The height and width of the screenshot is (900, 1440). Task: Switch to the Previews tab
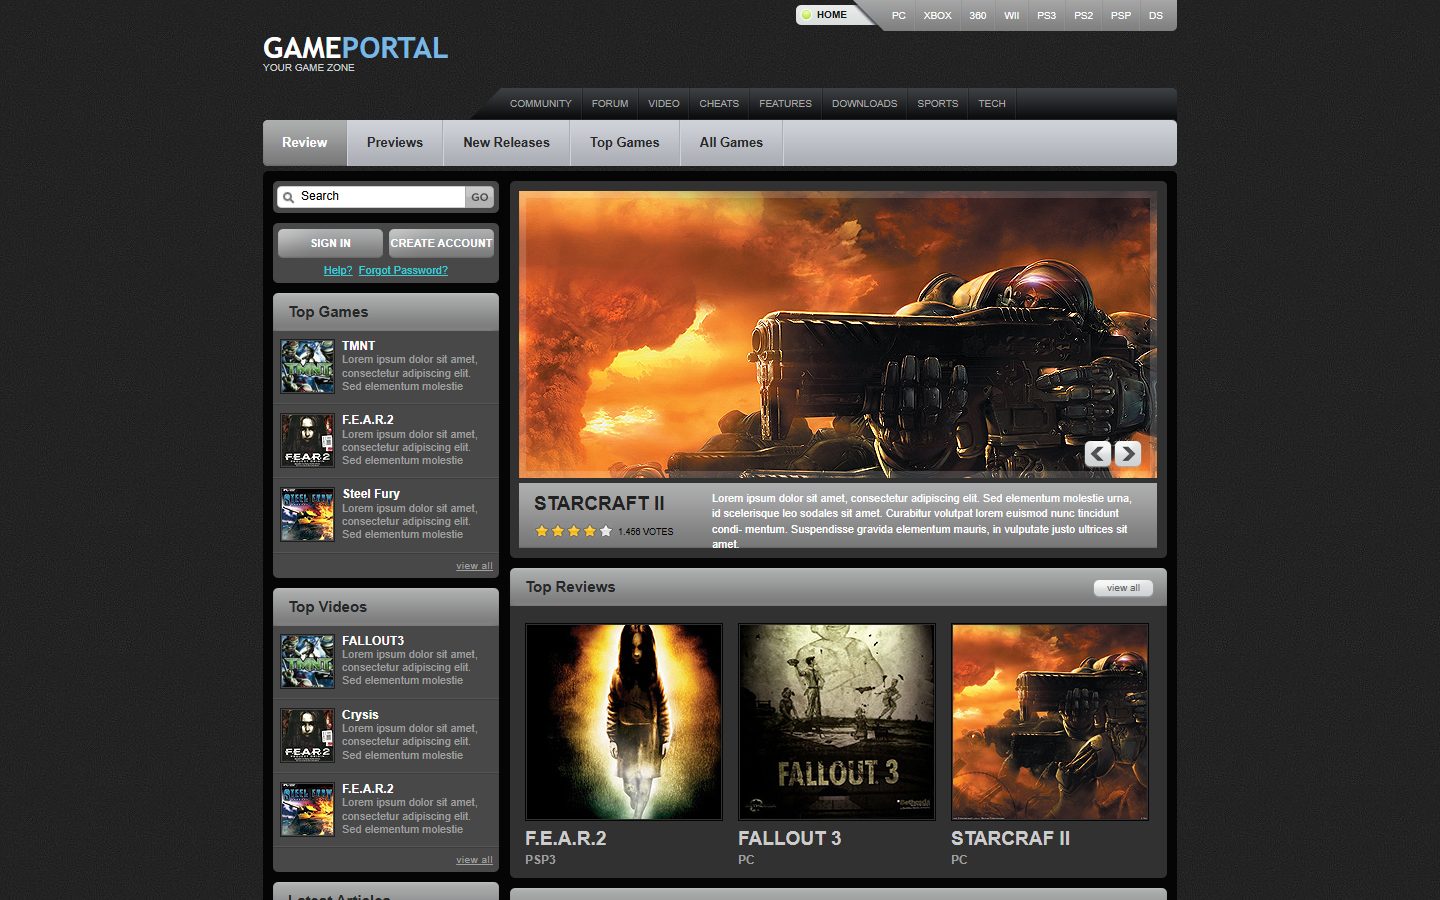click(x=395, y=143)
